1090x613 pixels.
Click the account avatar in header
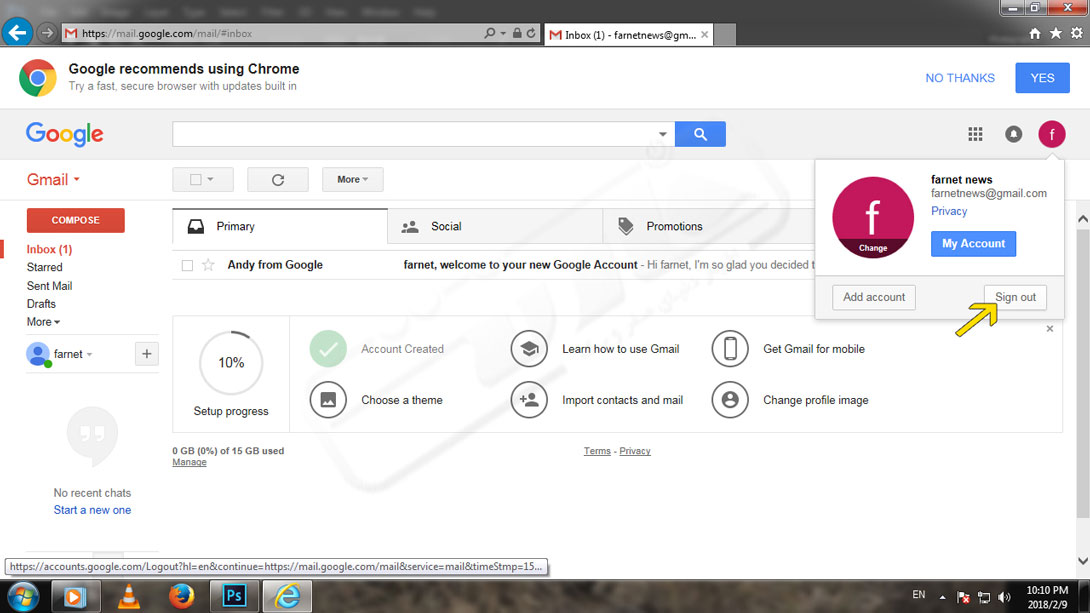1052,134
